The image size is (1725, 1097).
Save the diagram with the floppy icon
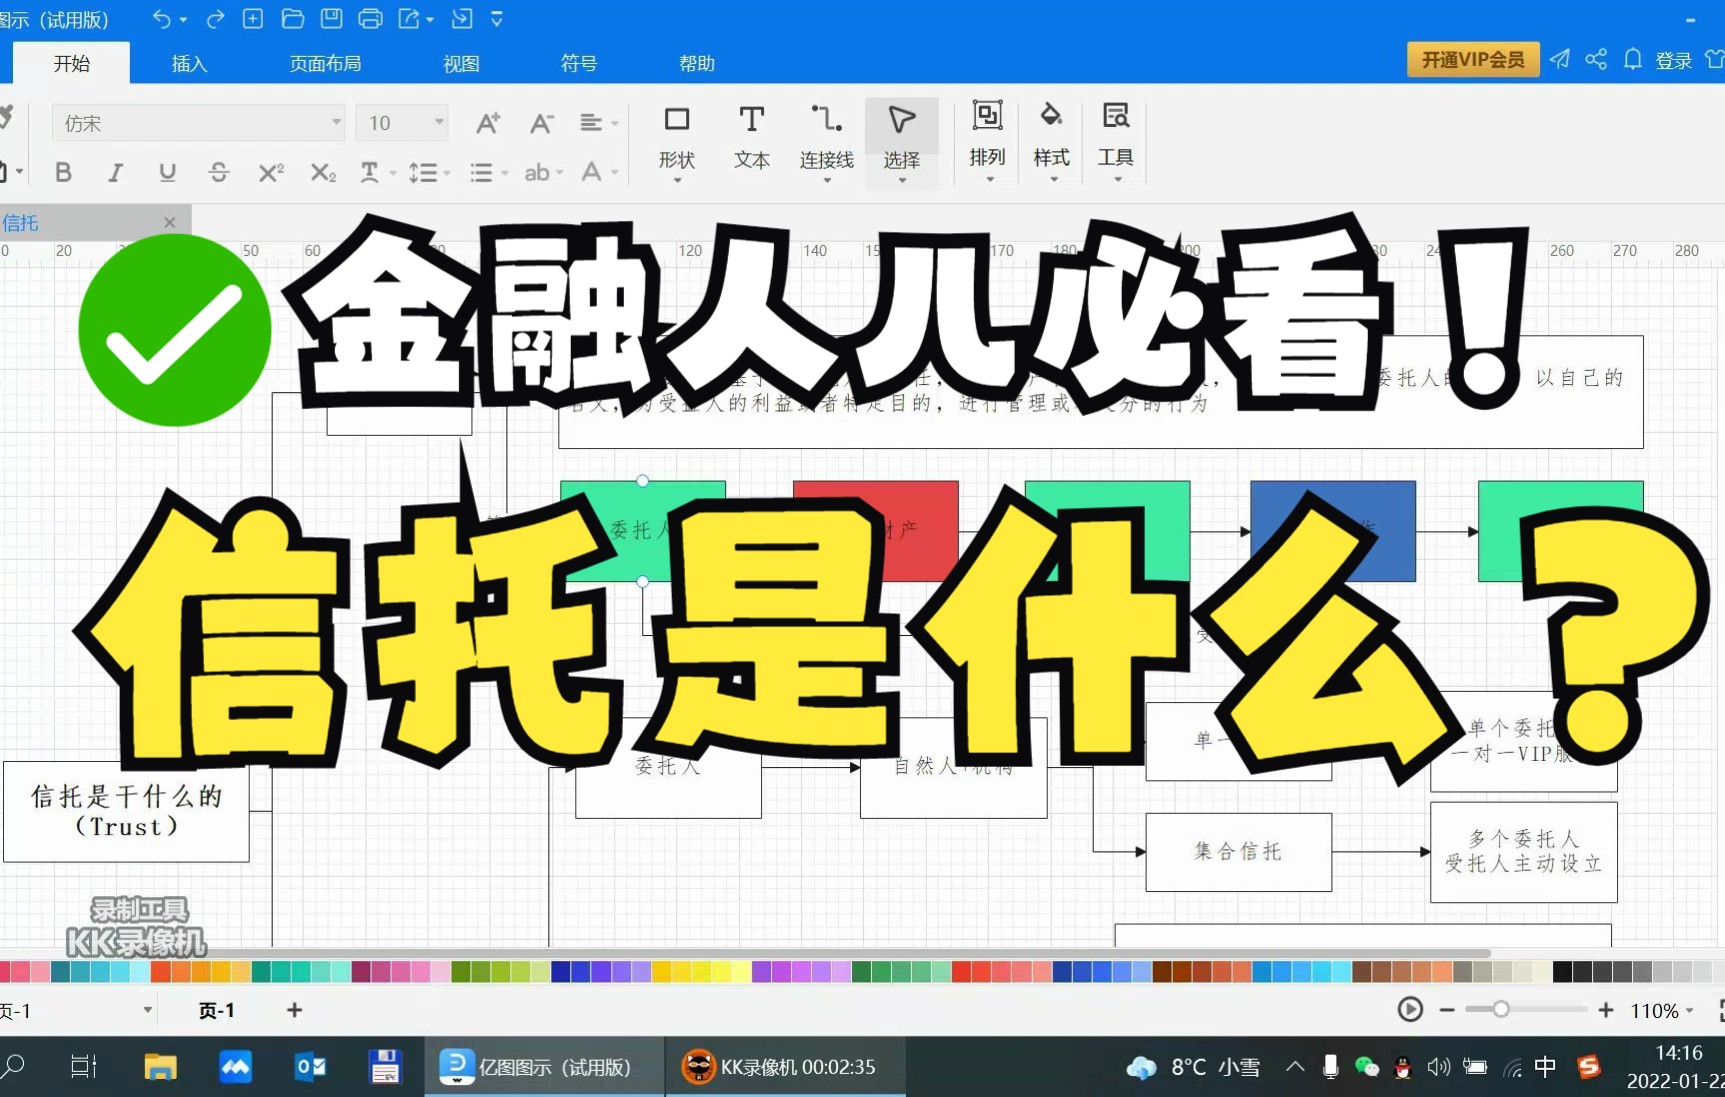[331, 19]
